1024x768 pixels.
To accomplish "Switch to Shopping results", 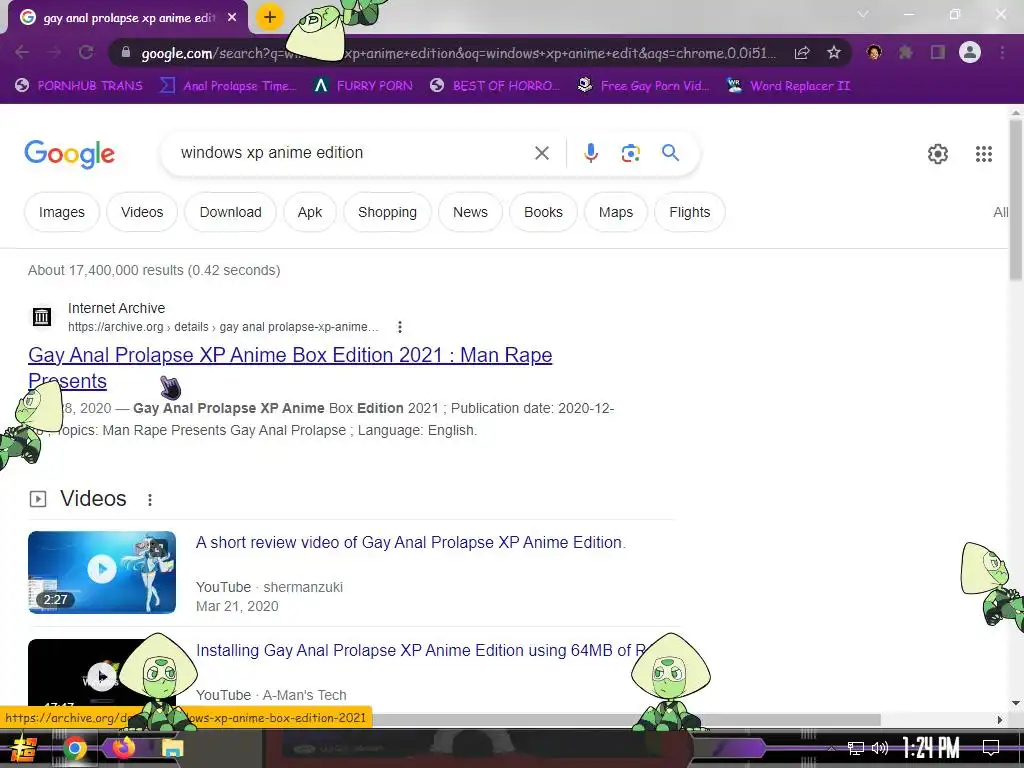I will click(387, 212).
